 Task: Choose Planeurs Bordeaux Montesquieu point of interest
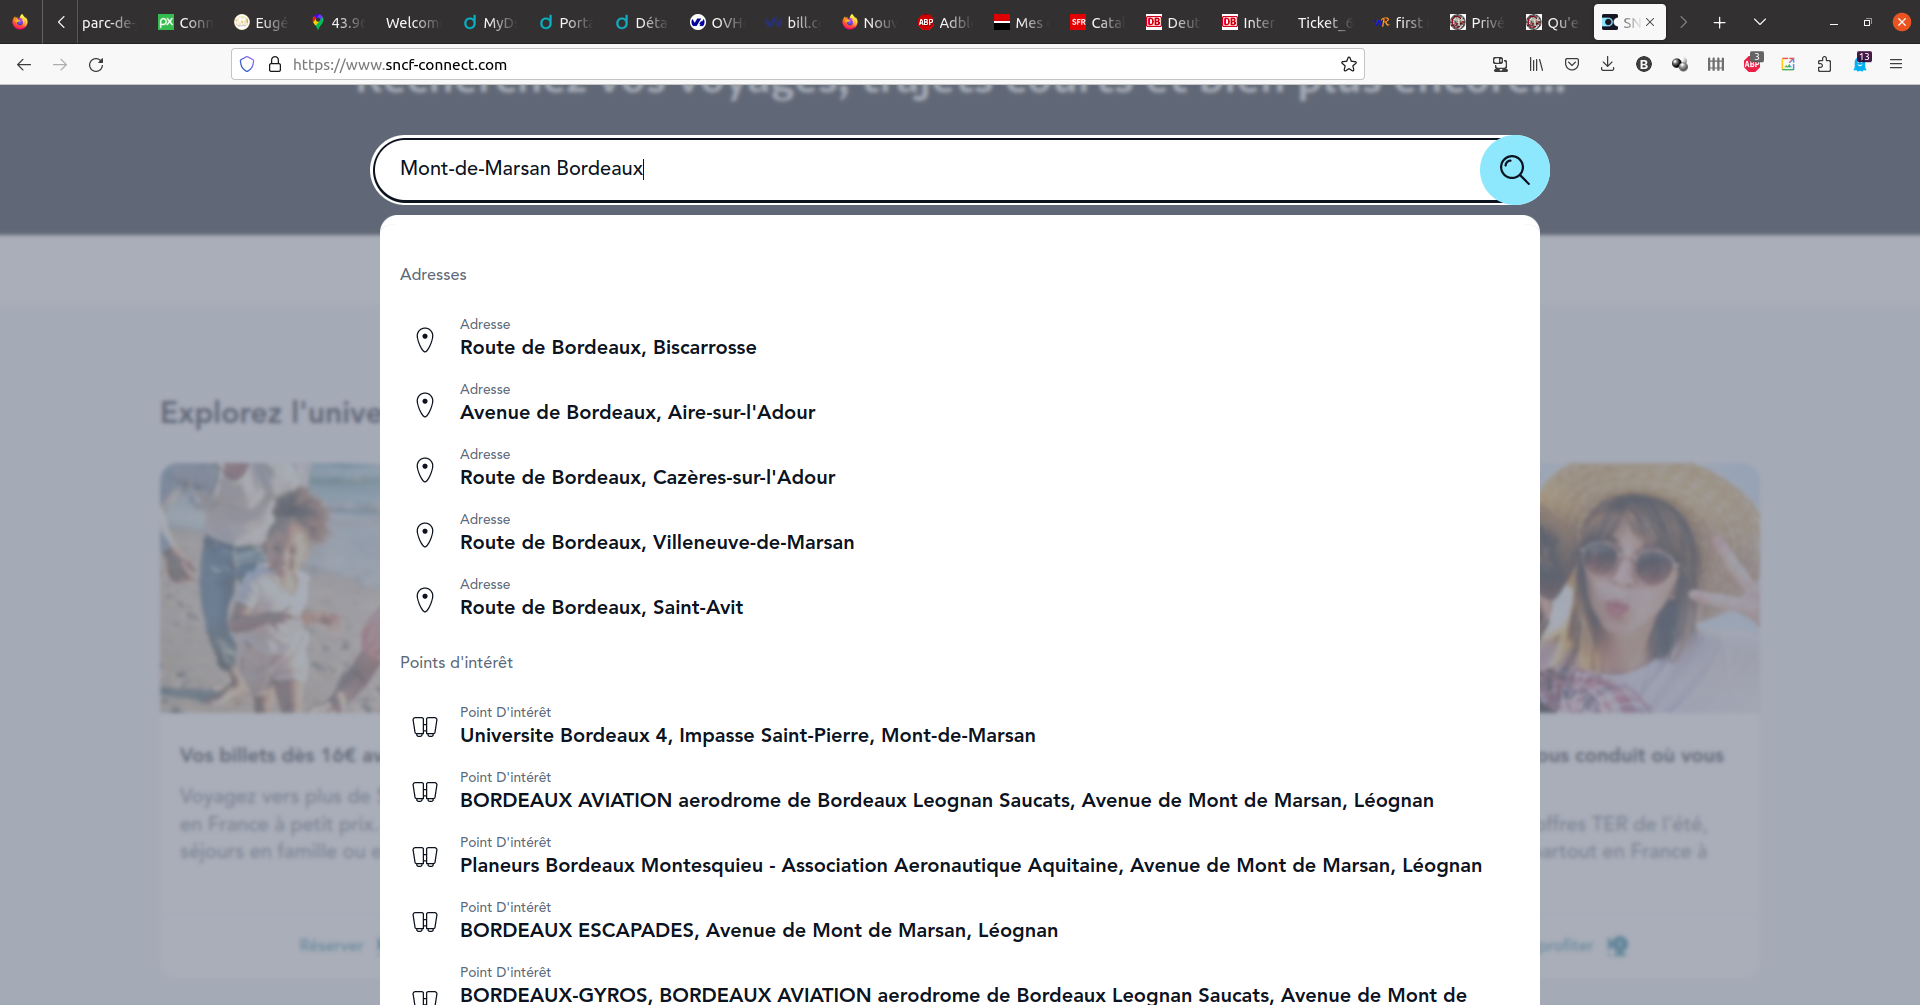[959, 856]
